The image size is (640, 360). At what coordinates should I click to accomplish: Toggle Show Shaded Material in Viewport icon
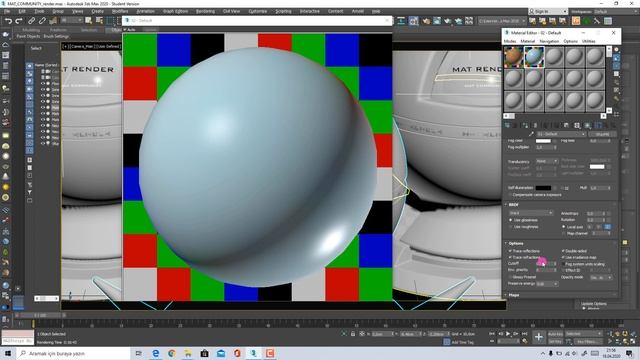pos(587,125)
